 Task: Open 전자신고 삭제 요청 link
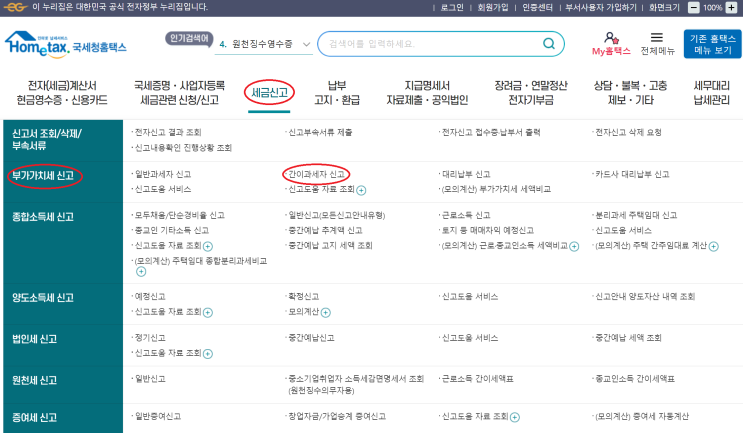[x=628, y=132]
